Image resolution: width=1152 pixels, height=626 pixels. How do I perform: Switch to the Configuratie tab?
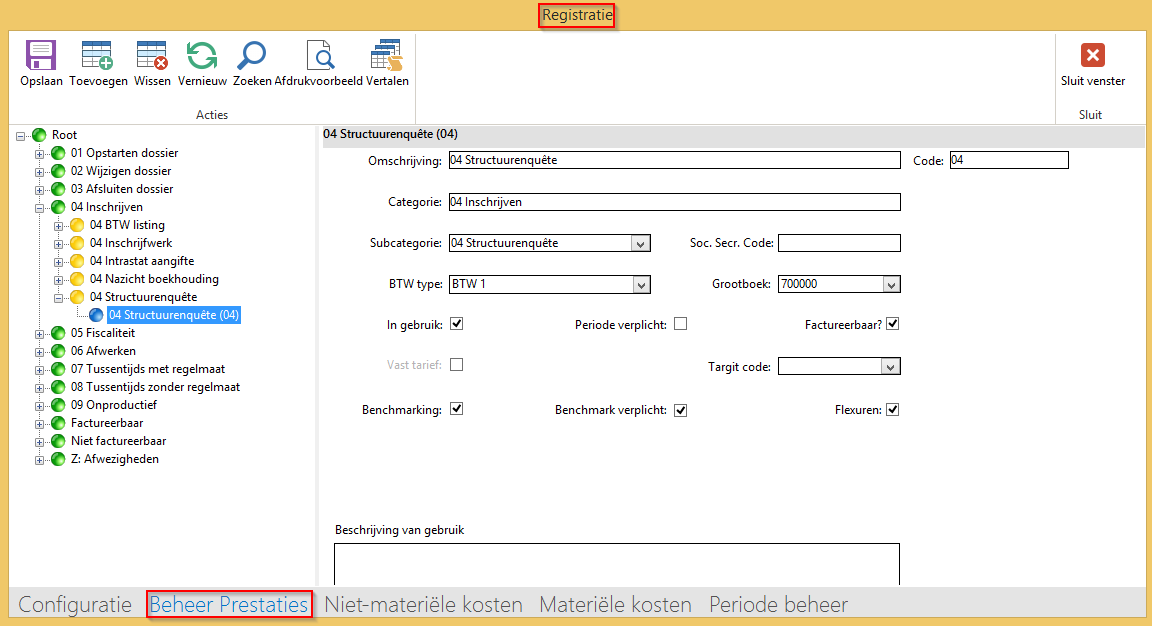[75, 605]
